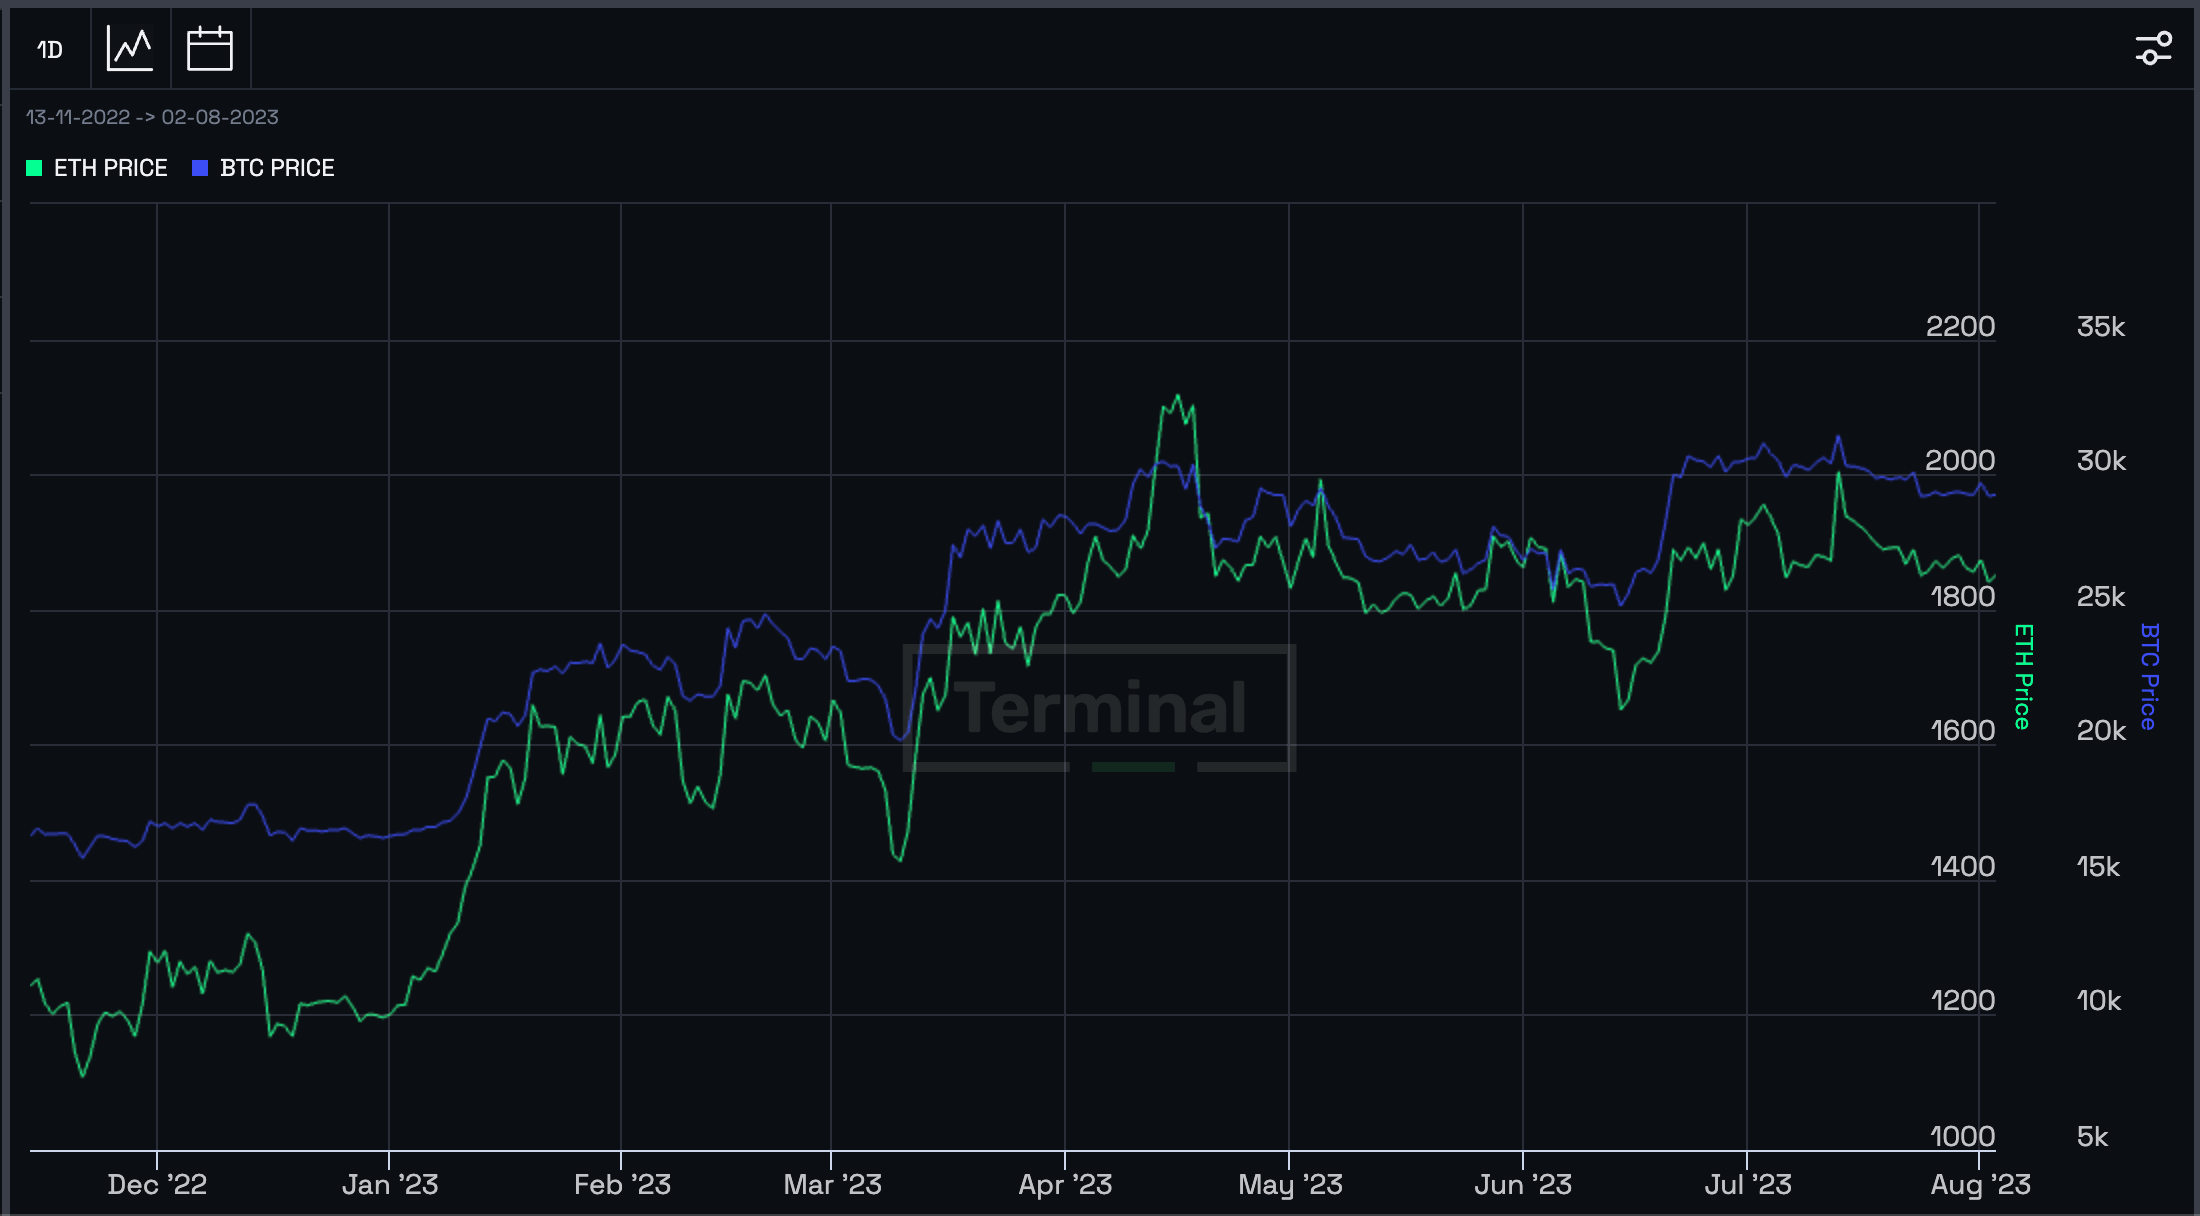The image size is (2200, 1216).
Task: Click the Jun '23 x-axis label
Action: coord(1523,1185)
